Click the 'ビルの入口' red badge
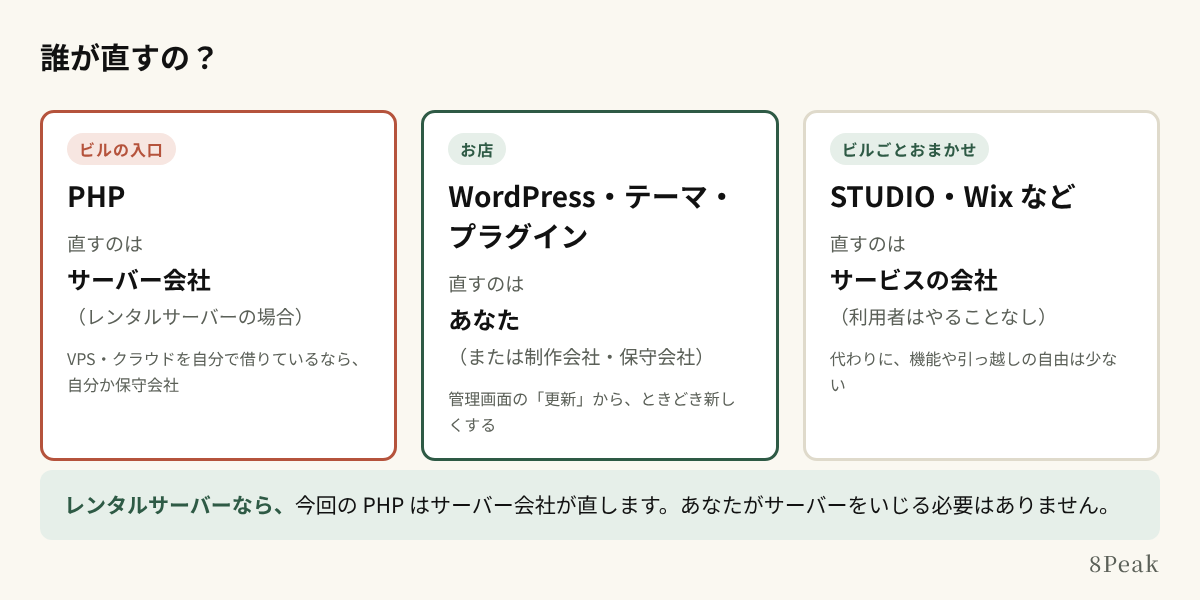 tap(121, 149)
